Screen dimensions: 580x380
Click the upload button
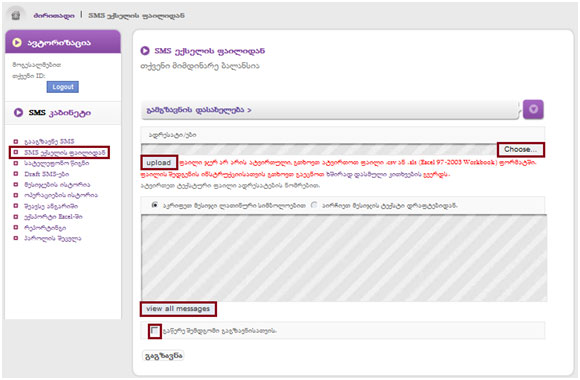[159, 163]
